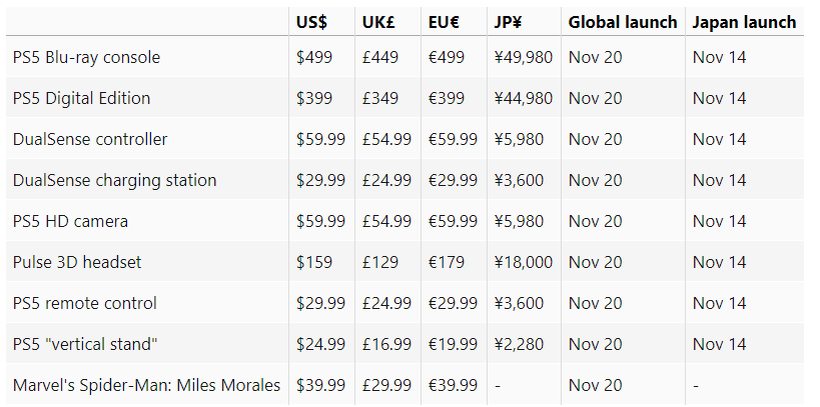Select the EU€ column header
Image resolution: width=820 pixels, height=407 pixels.
pos(446,22)
